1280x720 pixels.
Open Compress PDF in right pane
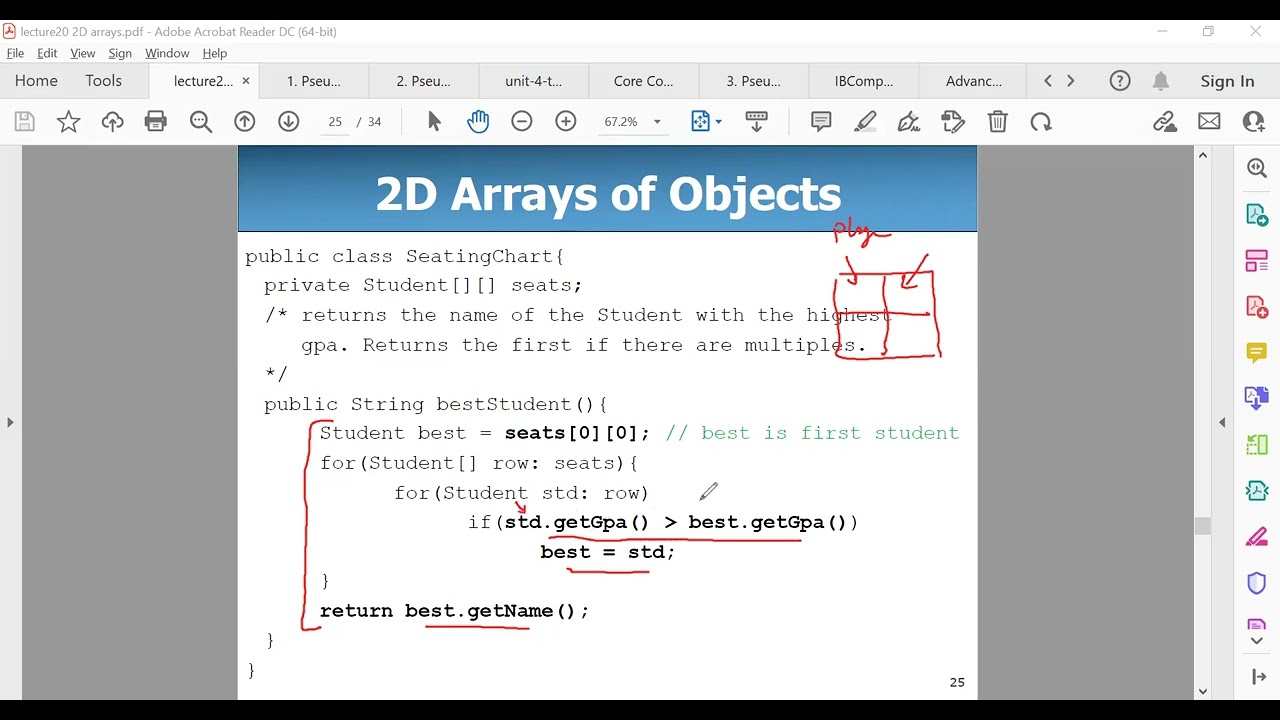point(1257,491)
